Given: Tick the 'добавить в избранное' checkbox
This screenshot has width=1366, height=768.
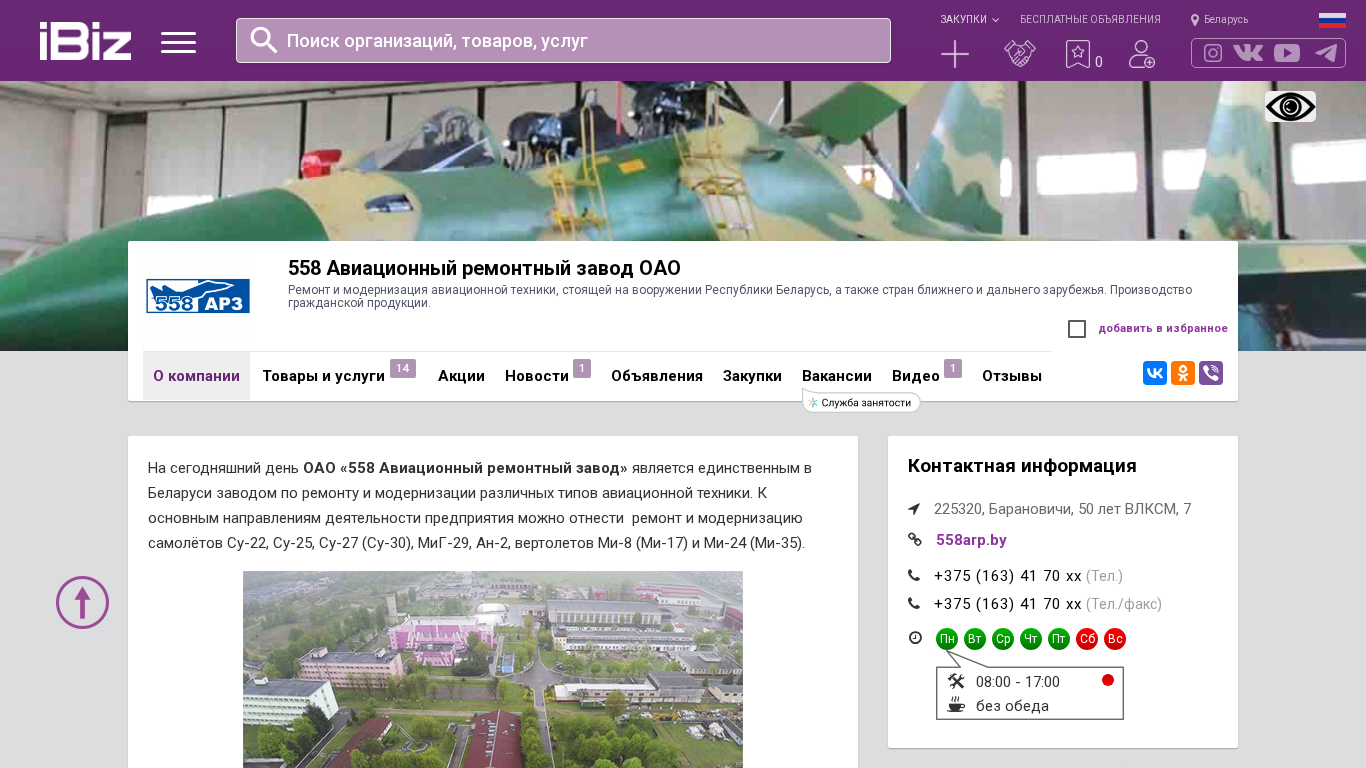Looking at the screenshot, I should [1077, 329].
